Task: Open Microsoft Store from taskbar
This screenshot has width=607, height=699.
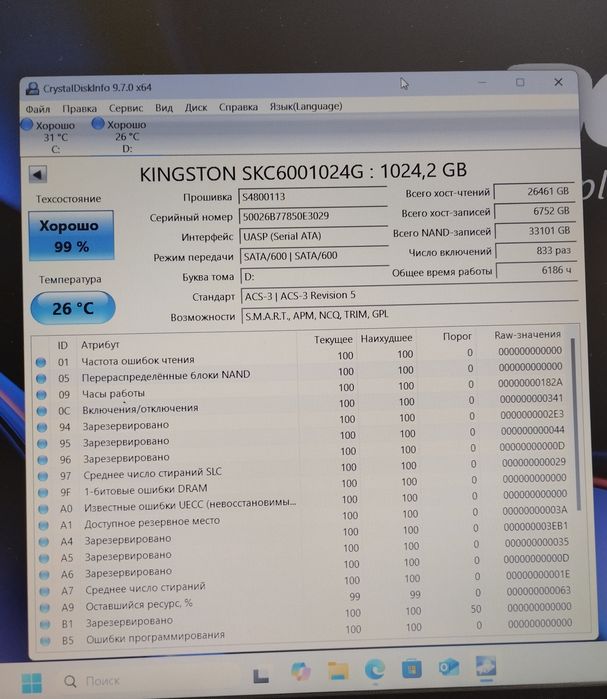Action: pyautogui.click(x=411, y=669)
